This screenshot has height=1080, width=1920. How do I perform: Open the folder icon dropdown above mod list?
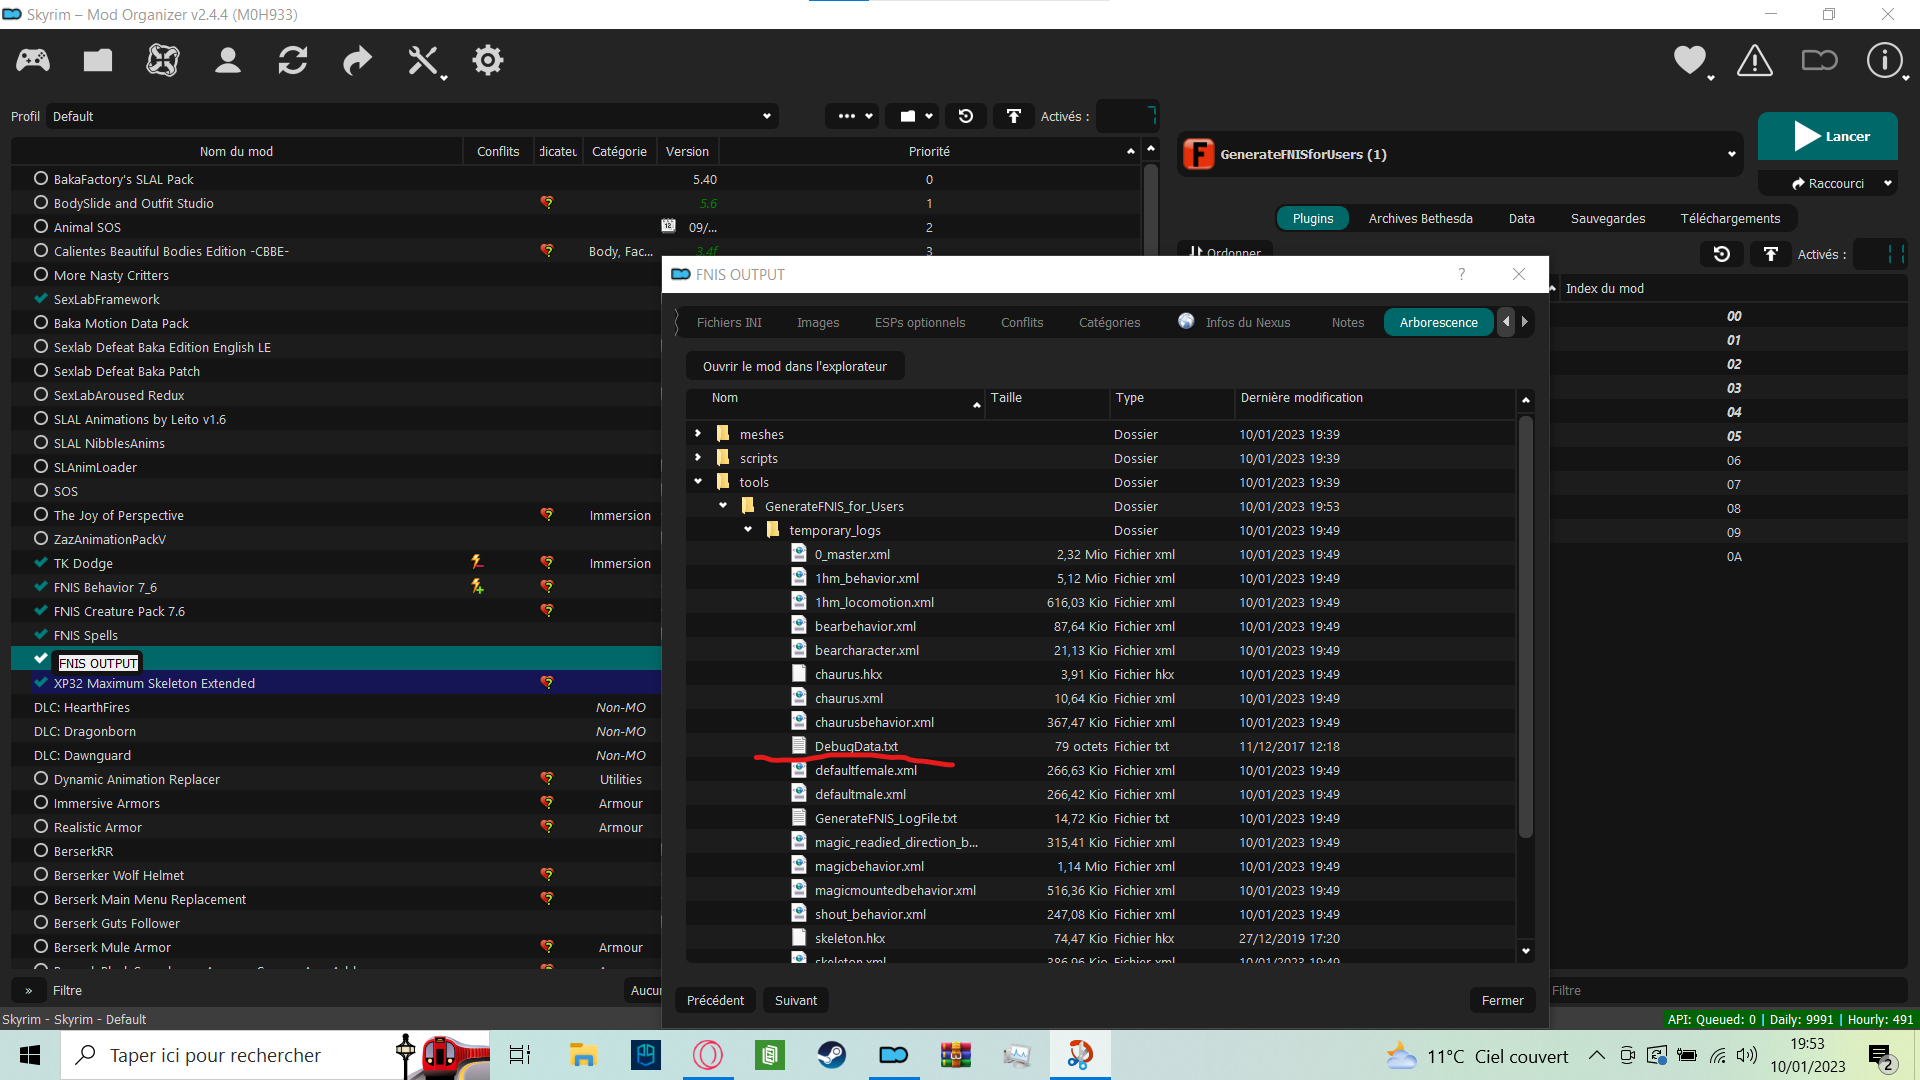pyautogui.click(x=913, y=116)
